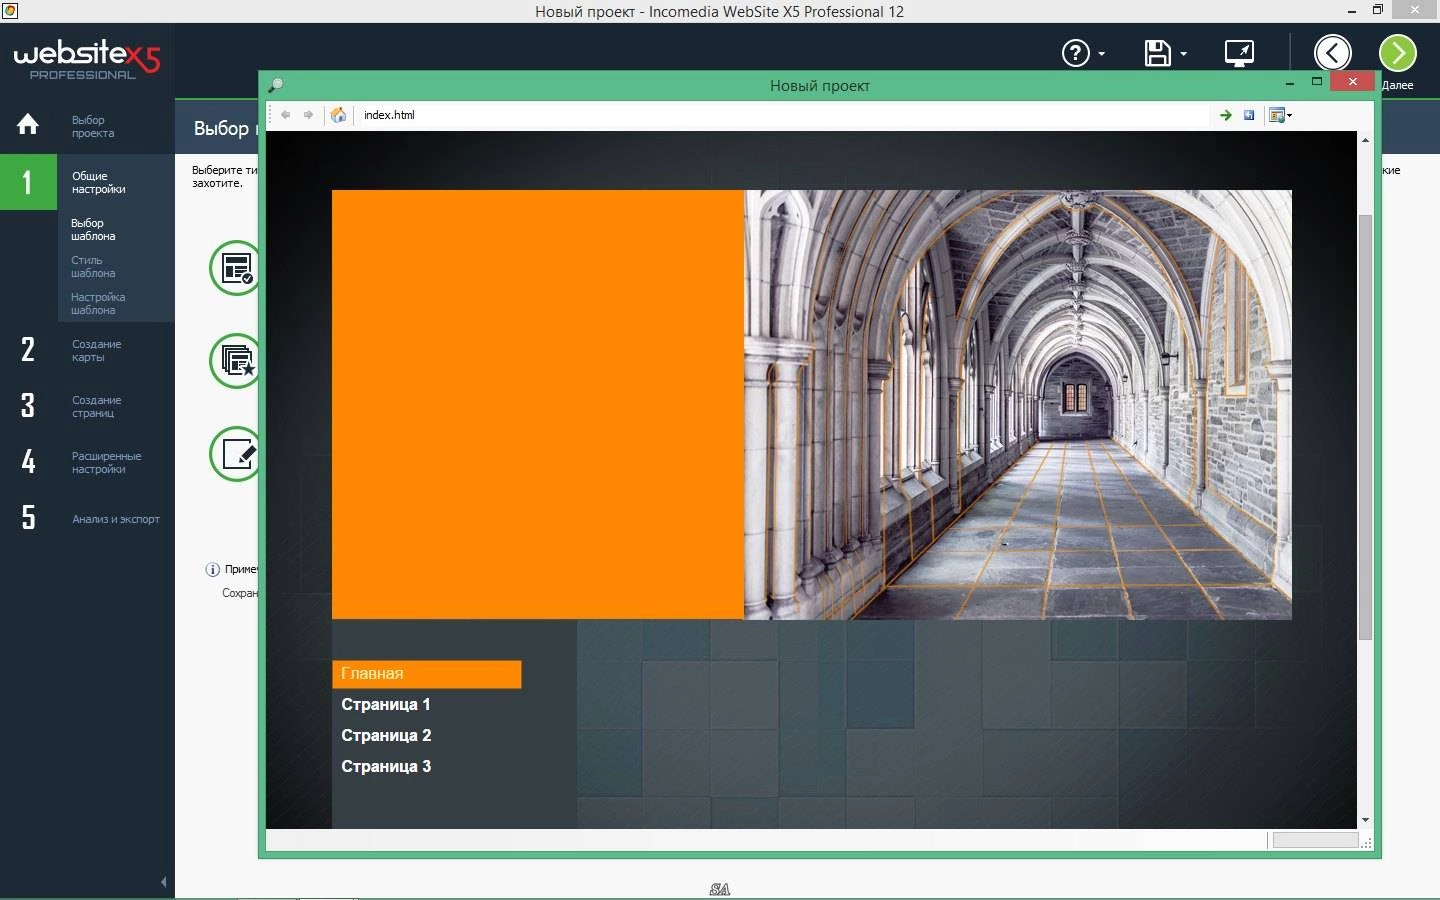Click the WebSite X5 Professional logo
This screenshot has height=900, width=1440.
click(86, 60)
